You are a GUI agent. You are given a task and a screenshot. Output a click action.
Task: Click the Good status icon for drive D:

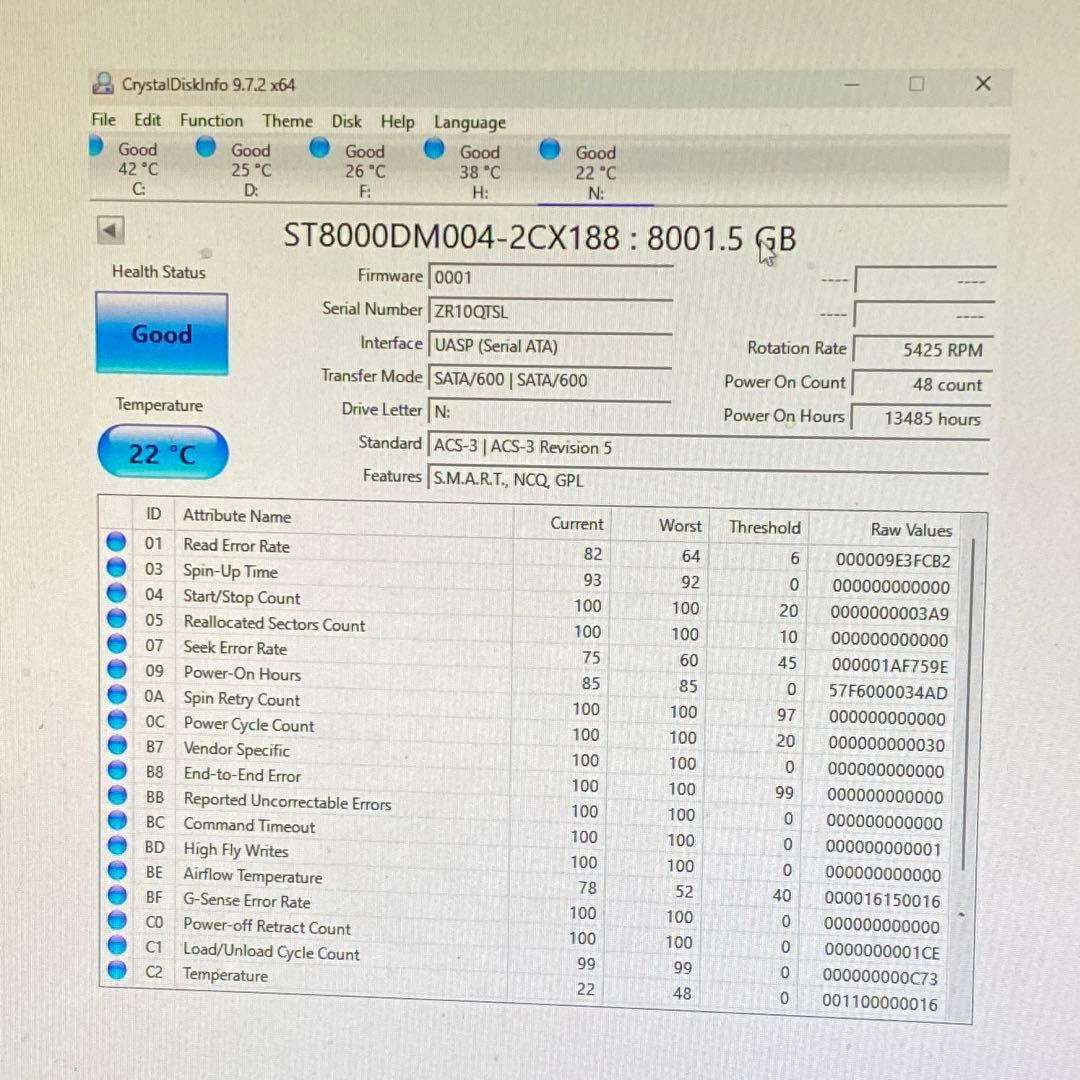(205, 147)
